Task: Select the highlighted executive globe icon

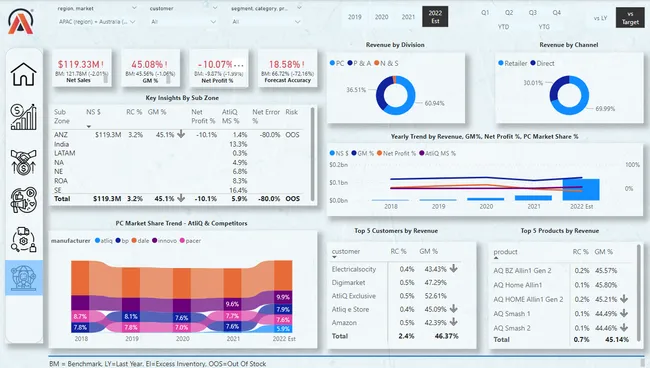Action: (24, 277)
